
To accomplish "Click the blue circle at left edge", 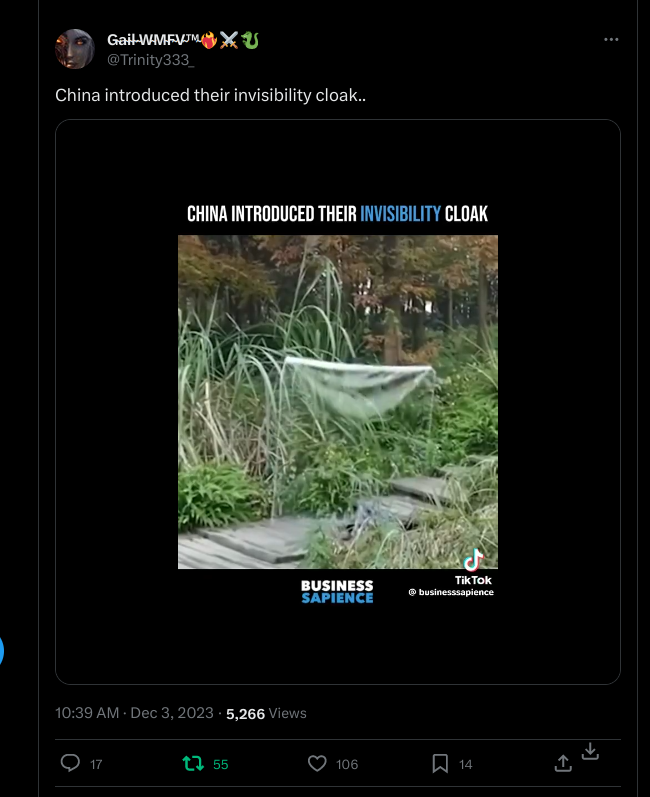I will (x=1, y=651).
